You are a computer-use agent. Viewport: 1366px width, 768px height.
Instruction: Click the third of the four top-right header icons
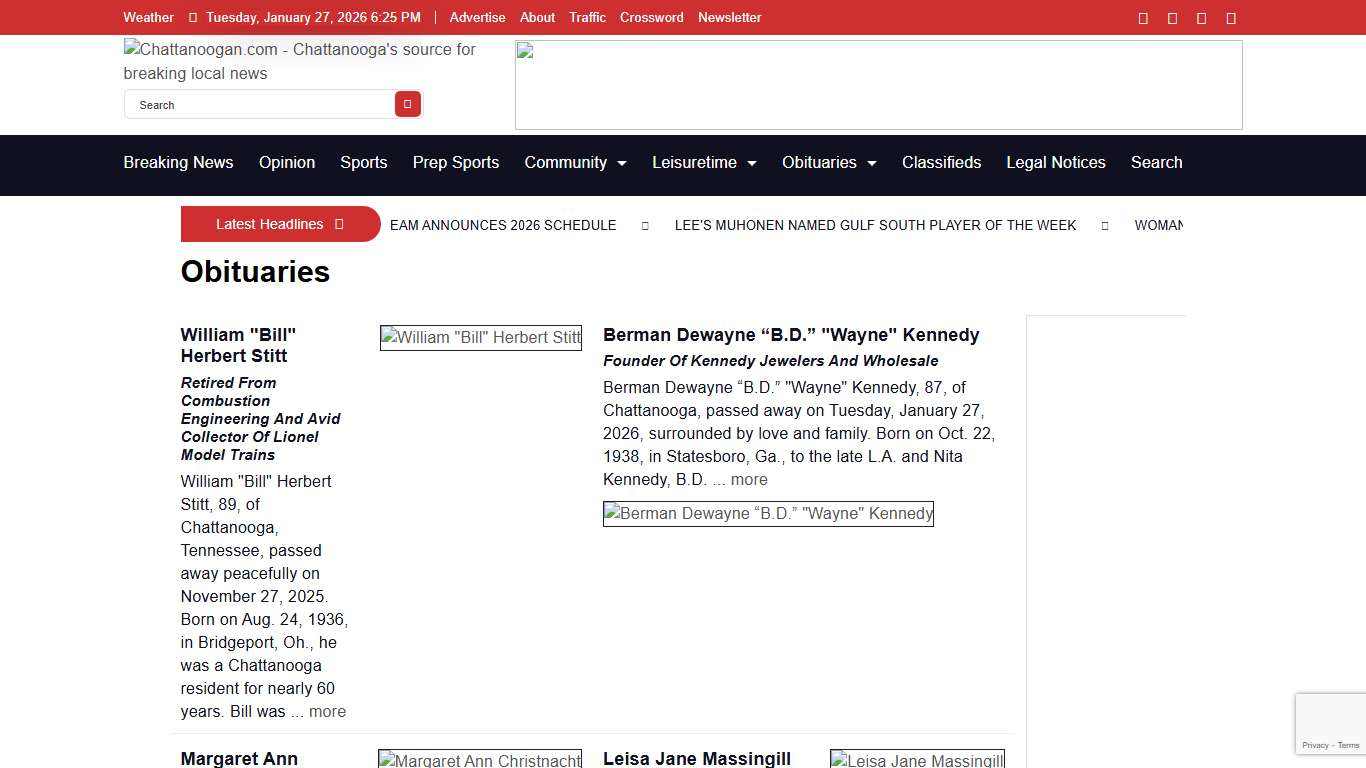tap(1201, 18)
